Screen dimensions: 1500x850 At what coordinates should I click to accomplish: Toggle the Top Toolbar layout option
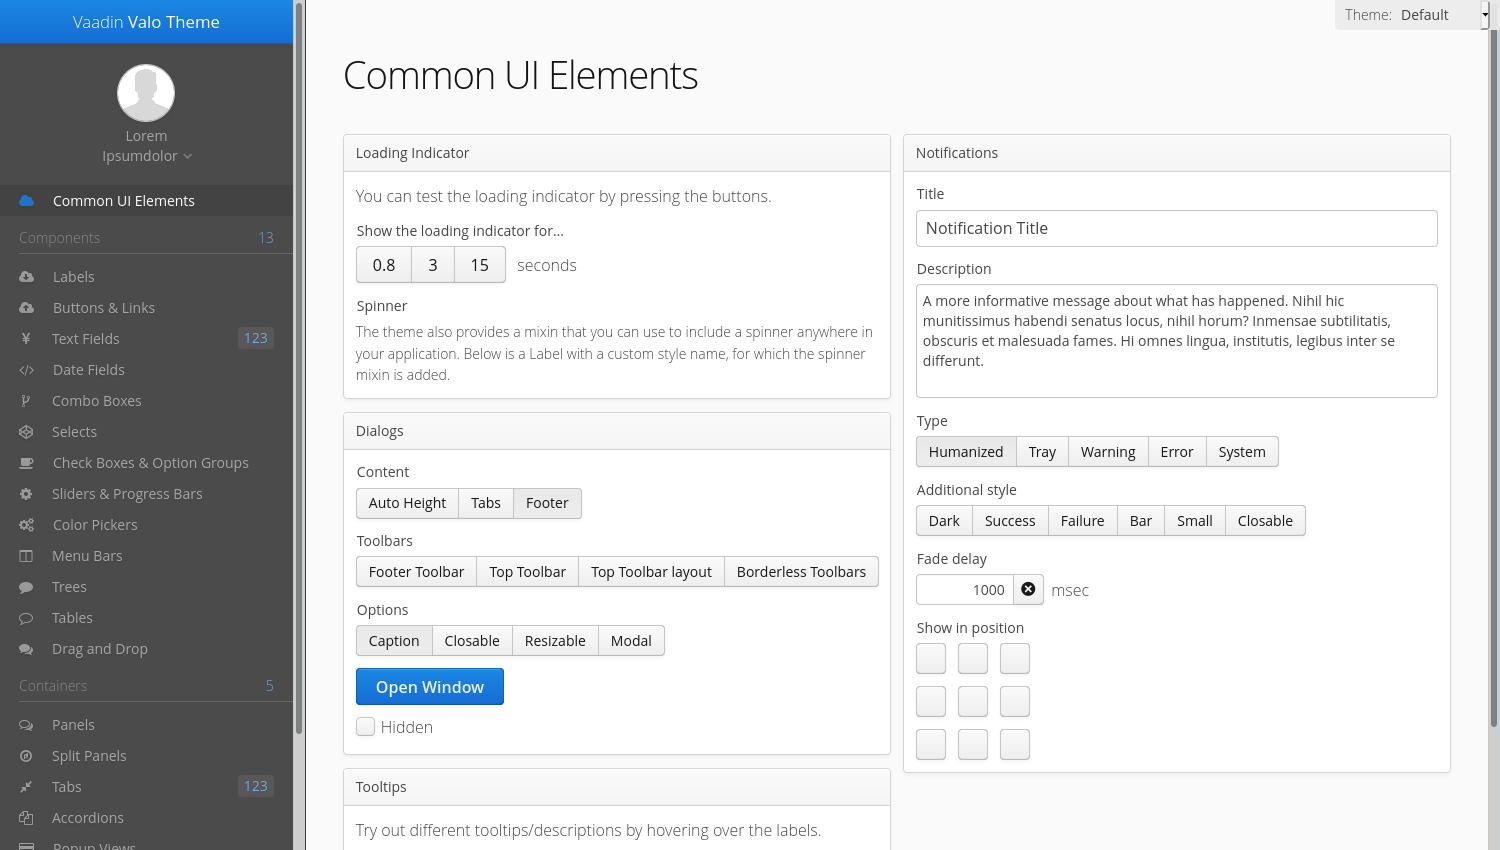click(651, 572)
